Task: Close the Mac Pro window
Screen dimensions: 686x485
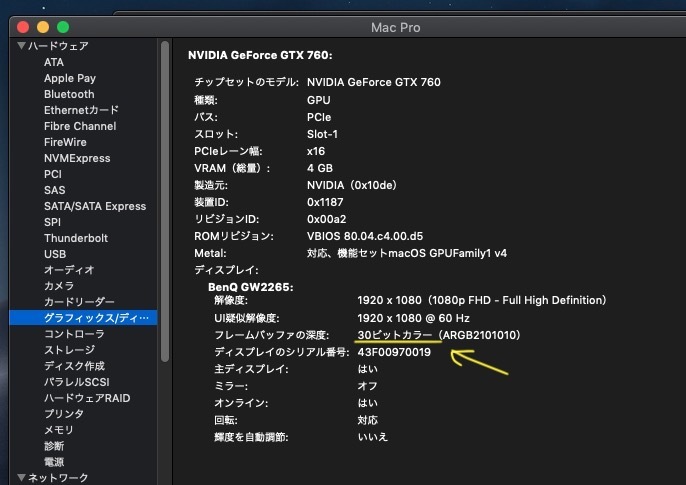Action: [23, 27]
